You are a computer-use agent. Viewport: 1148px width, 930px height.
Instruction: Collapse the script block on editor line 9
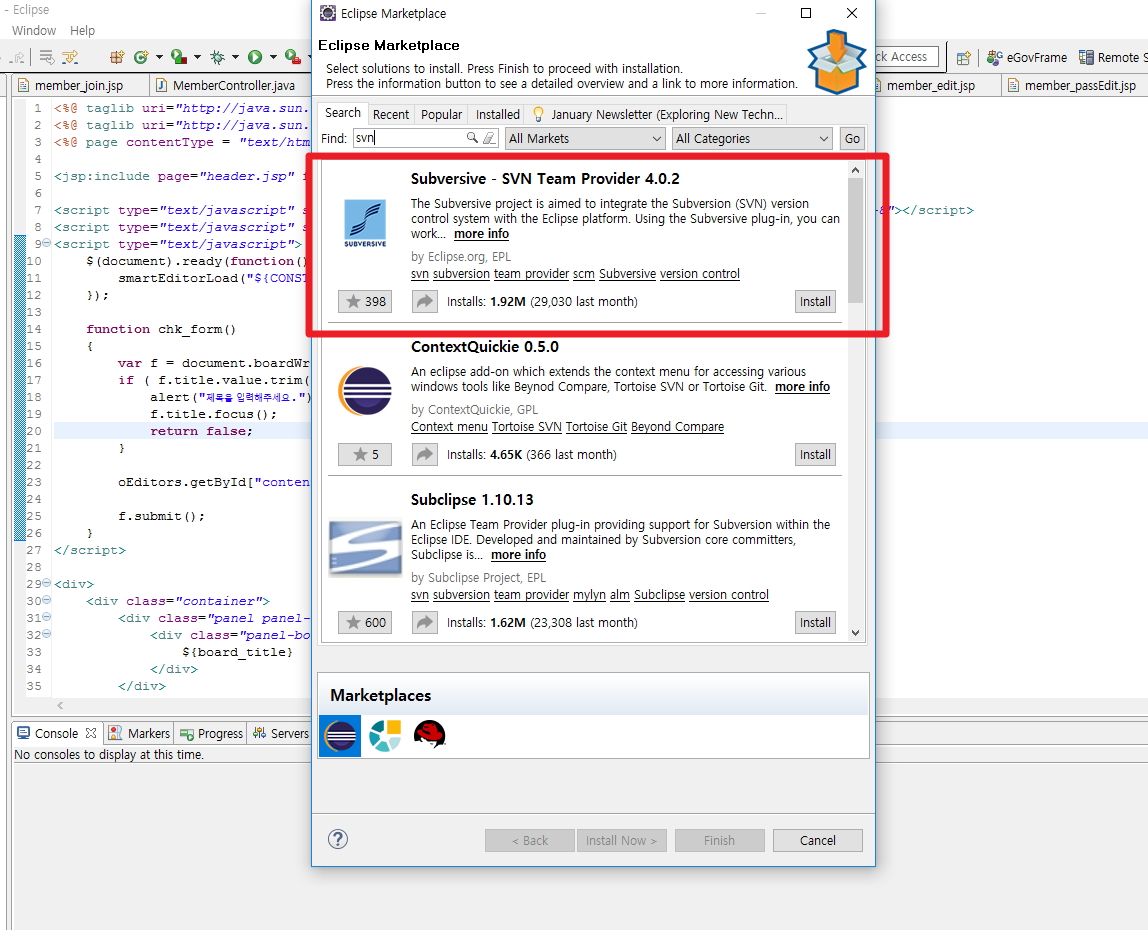[x=47, y=243]
